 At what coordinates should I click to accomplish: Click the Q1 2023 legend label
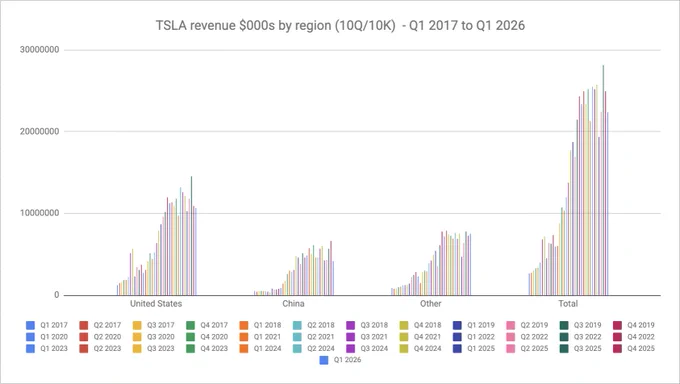click(x=54, y=348)
